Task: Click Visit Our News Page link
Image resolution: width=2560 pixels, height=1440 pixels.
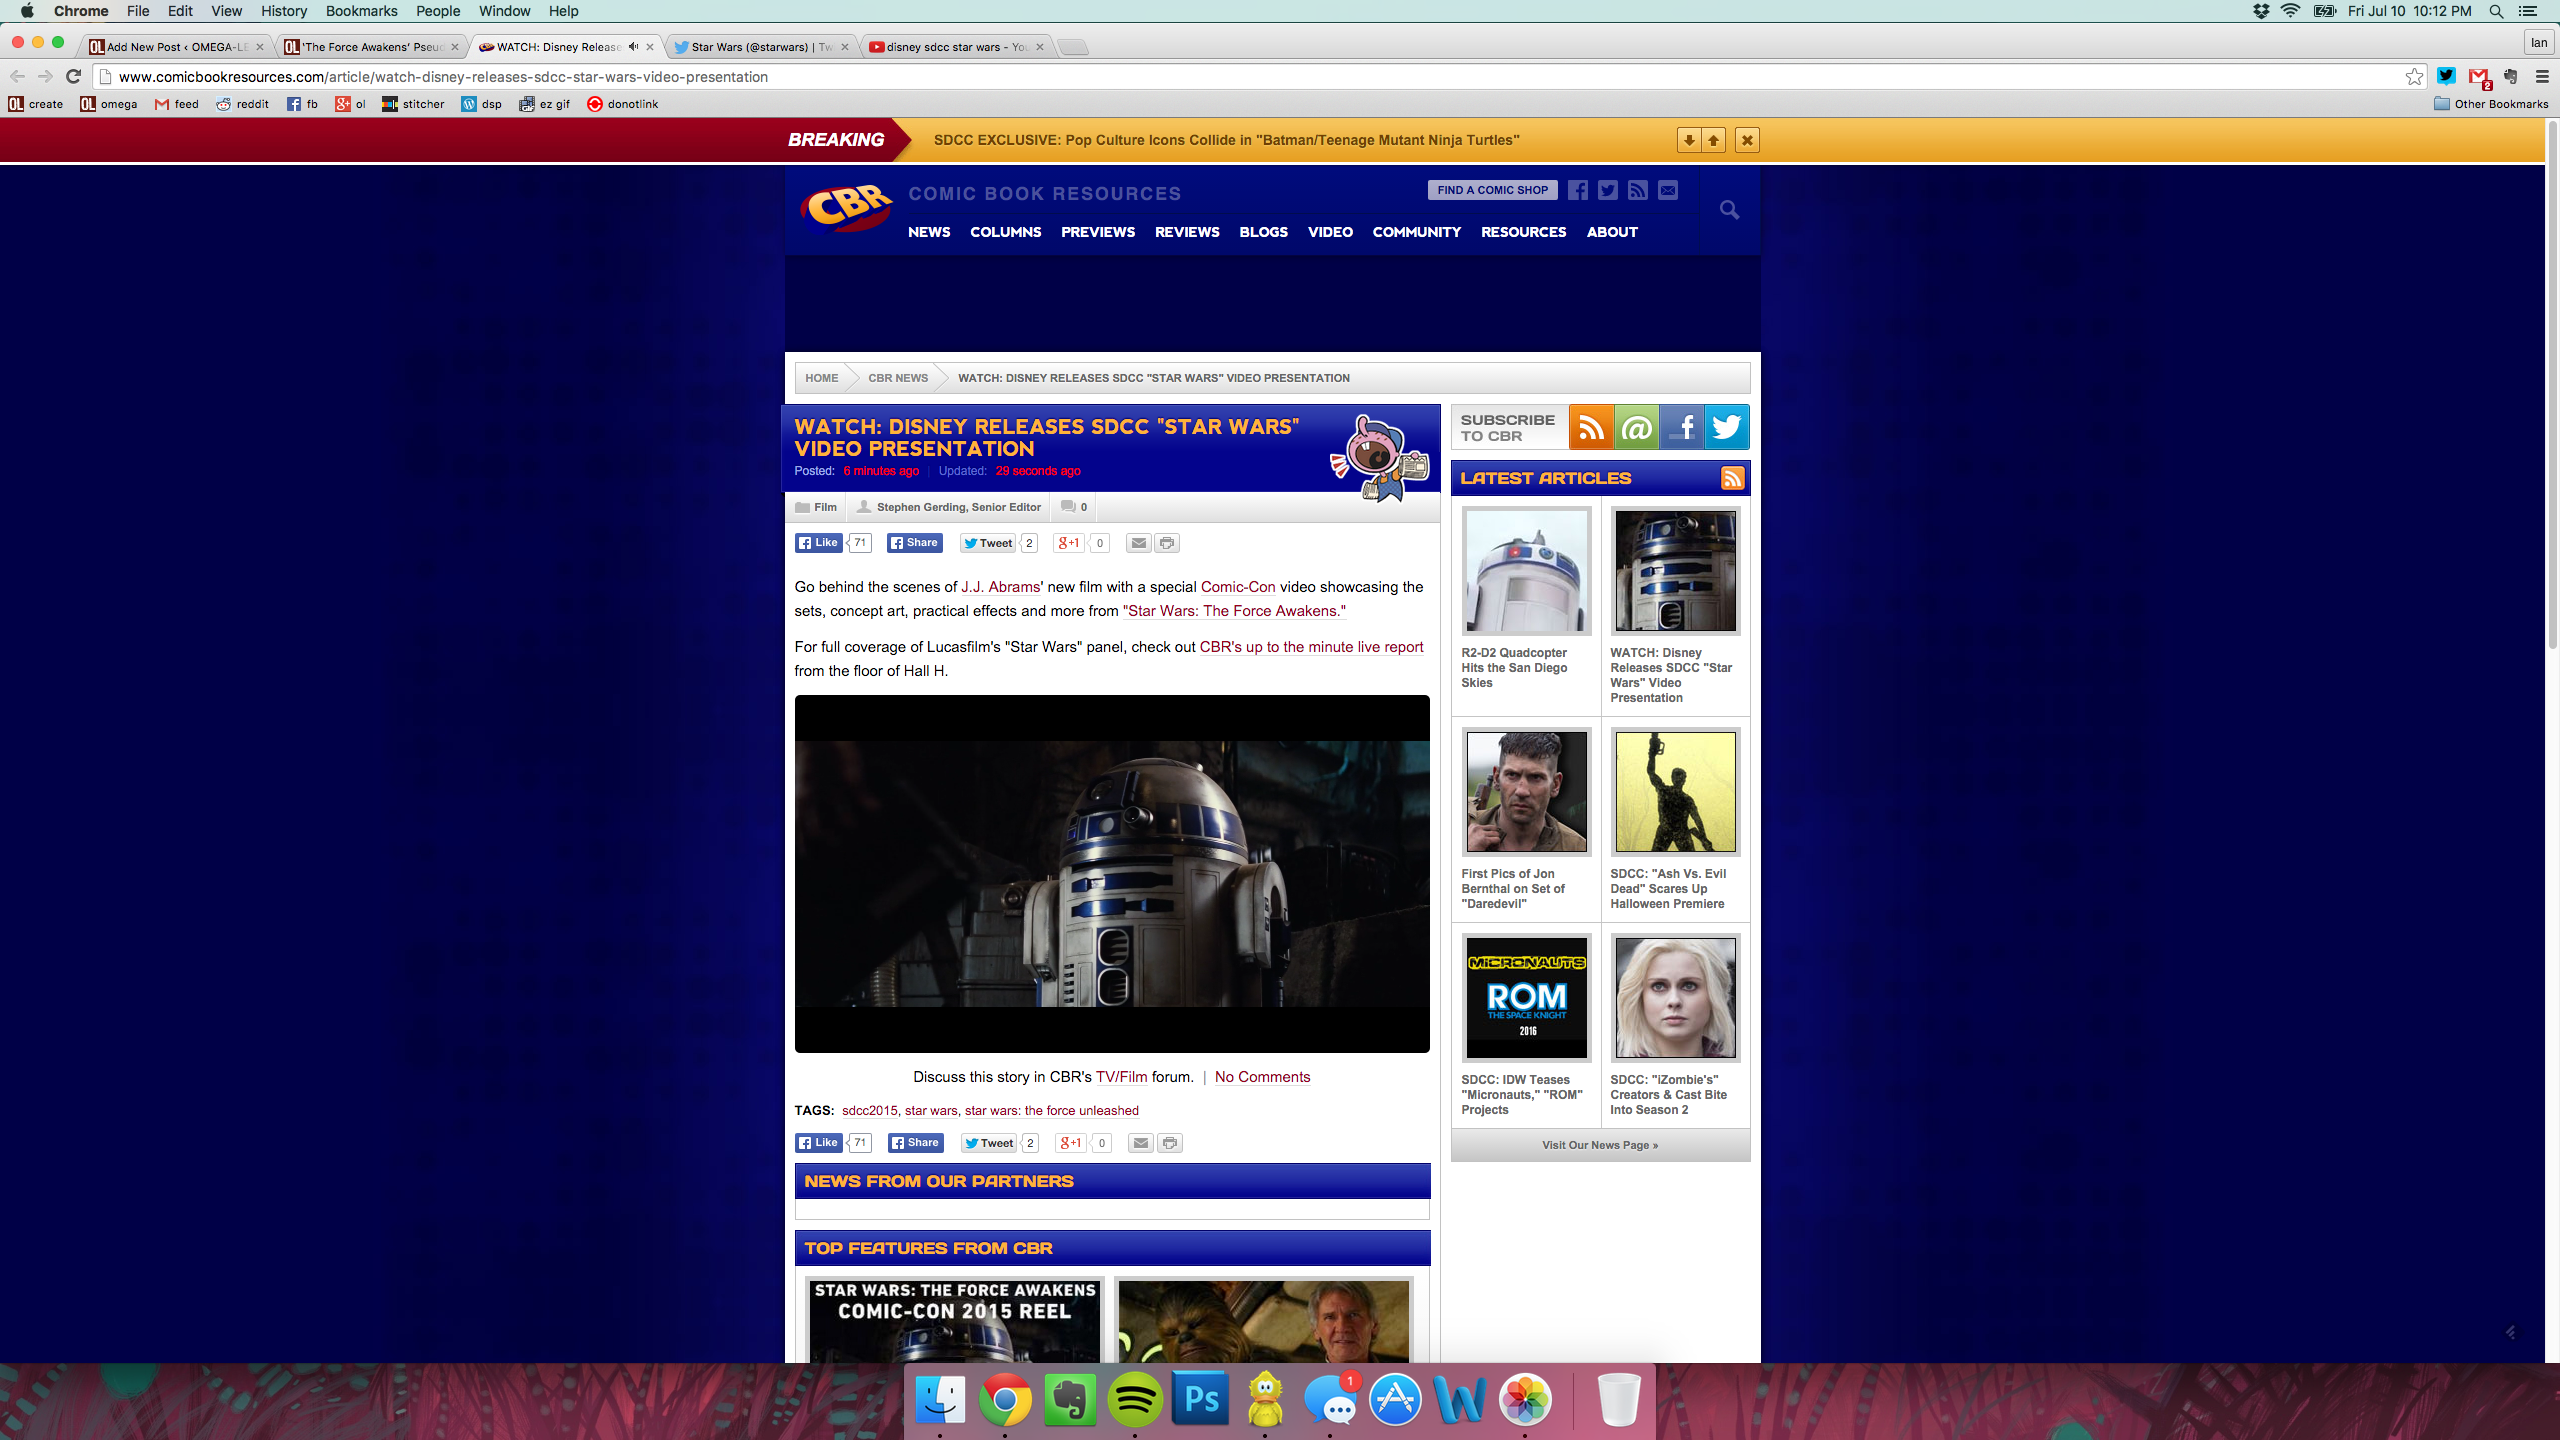Action: click(1600, 1145)
